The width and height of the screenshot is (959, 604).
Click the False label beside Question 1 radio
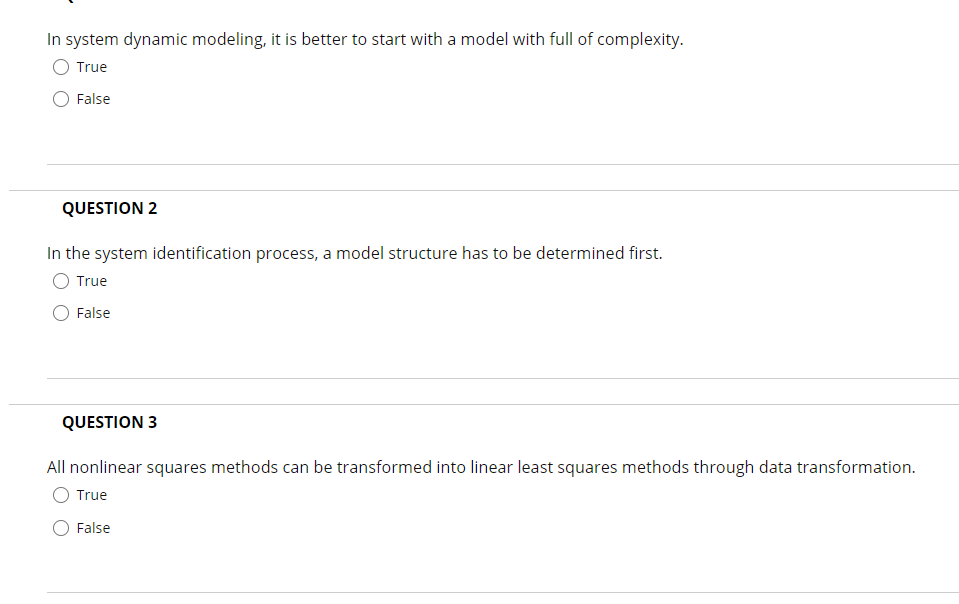click(95, 99)
